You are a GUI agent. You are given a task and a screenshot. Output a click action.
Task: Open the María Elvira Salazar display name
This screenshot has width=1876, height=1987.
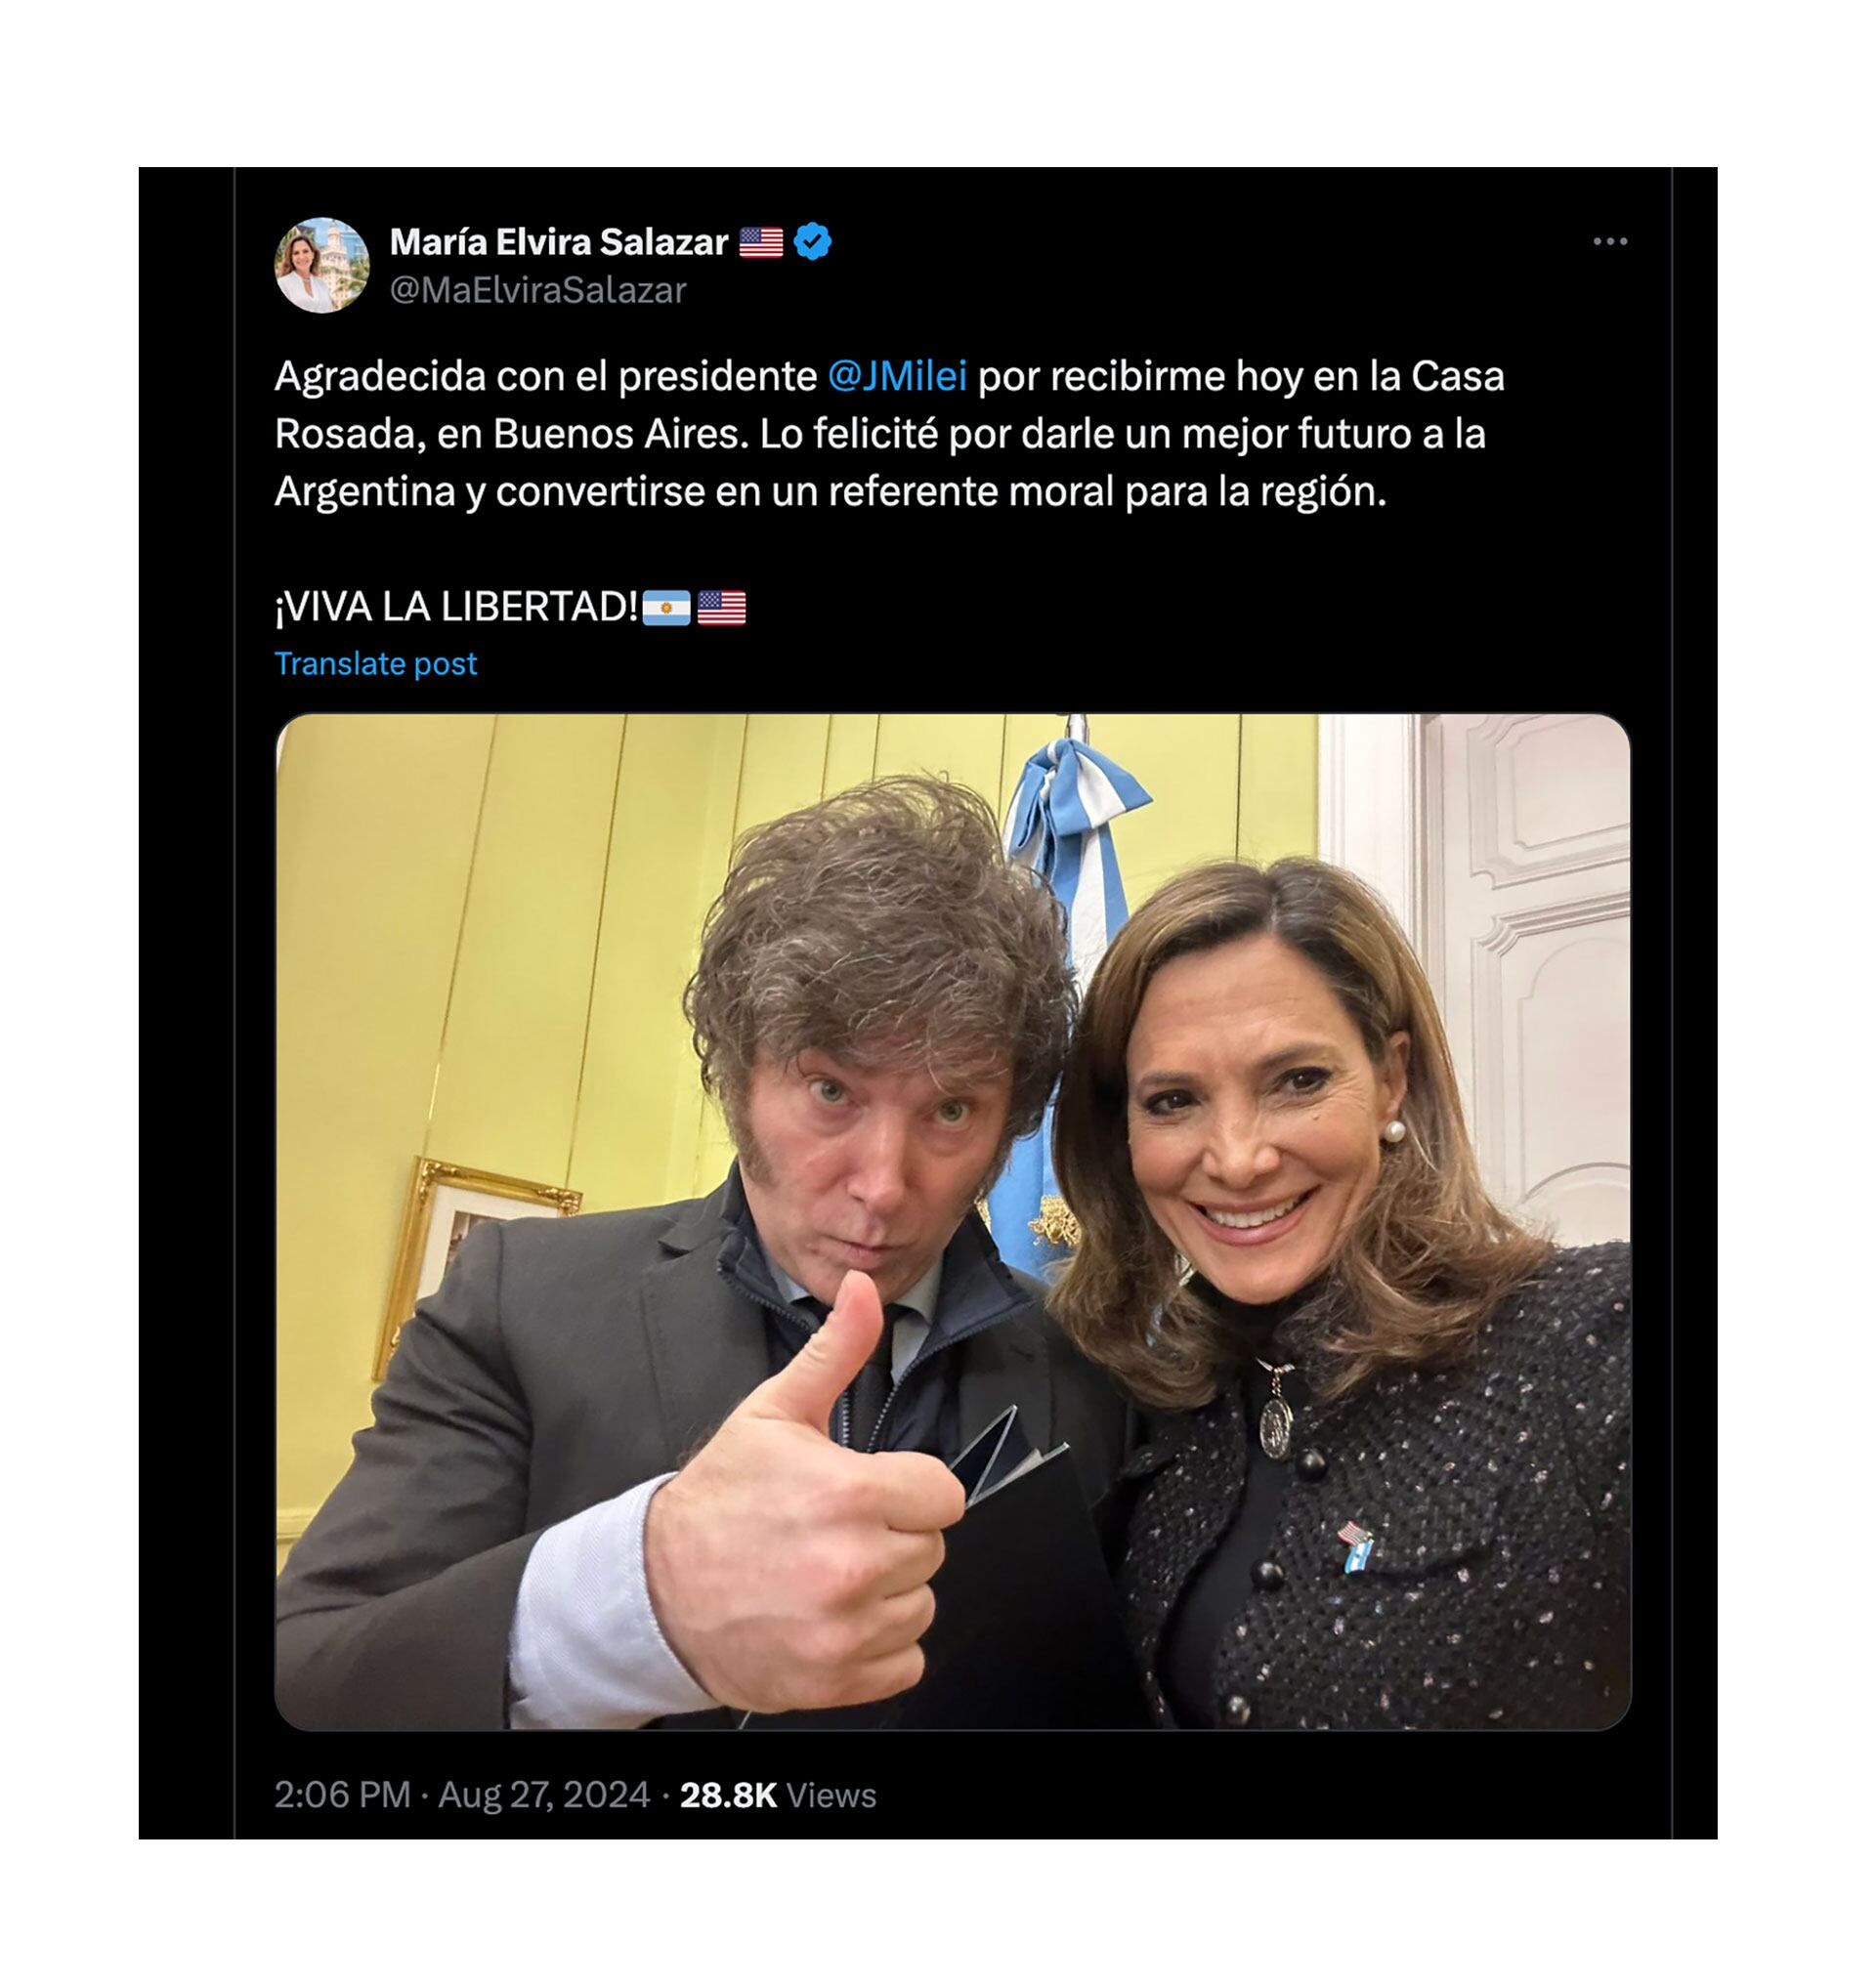click(558, 242)
